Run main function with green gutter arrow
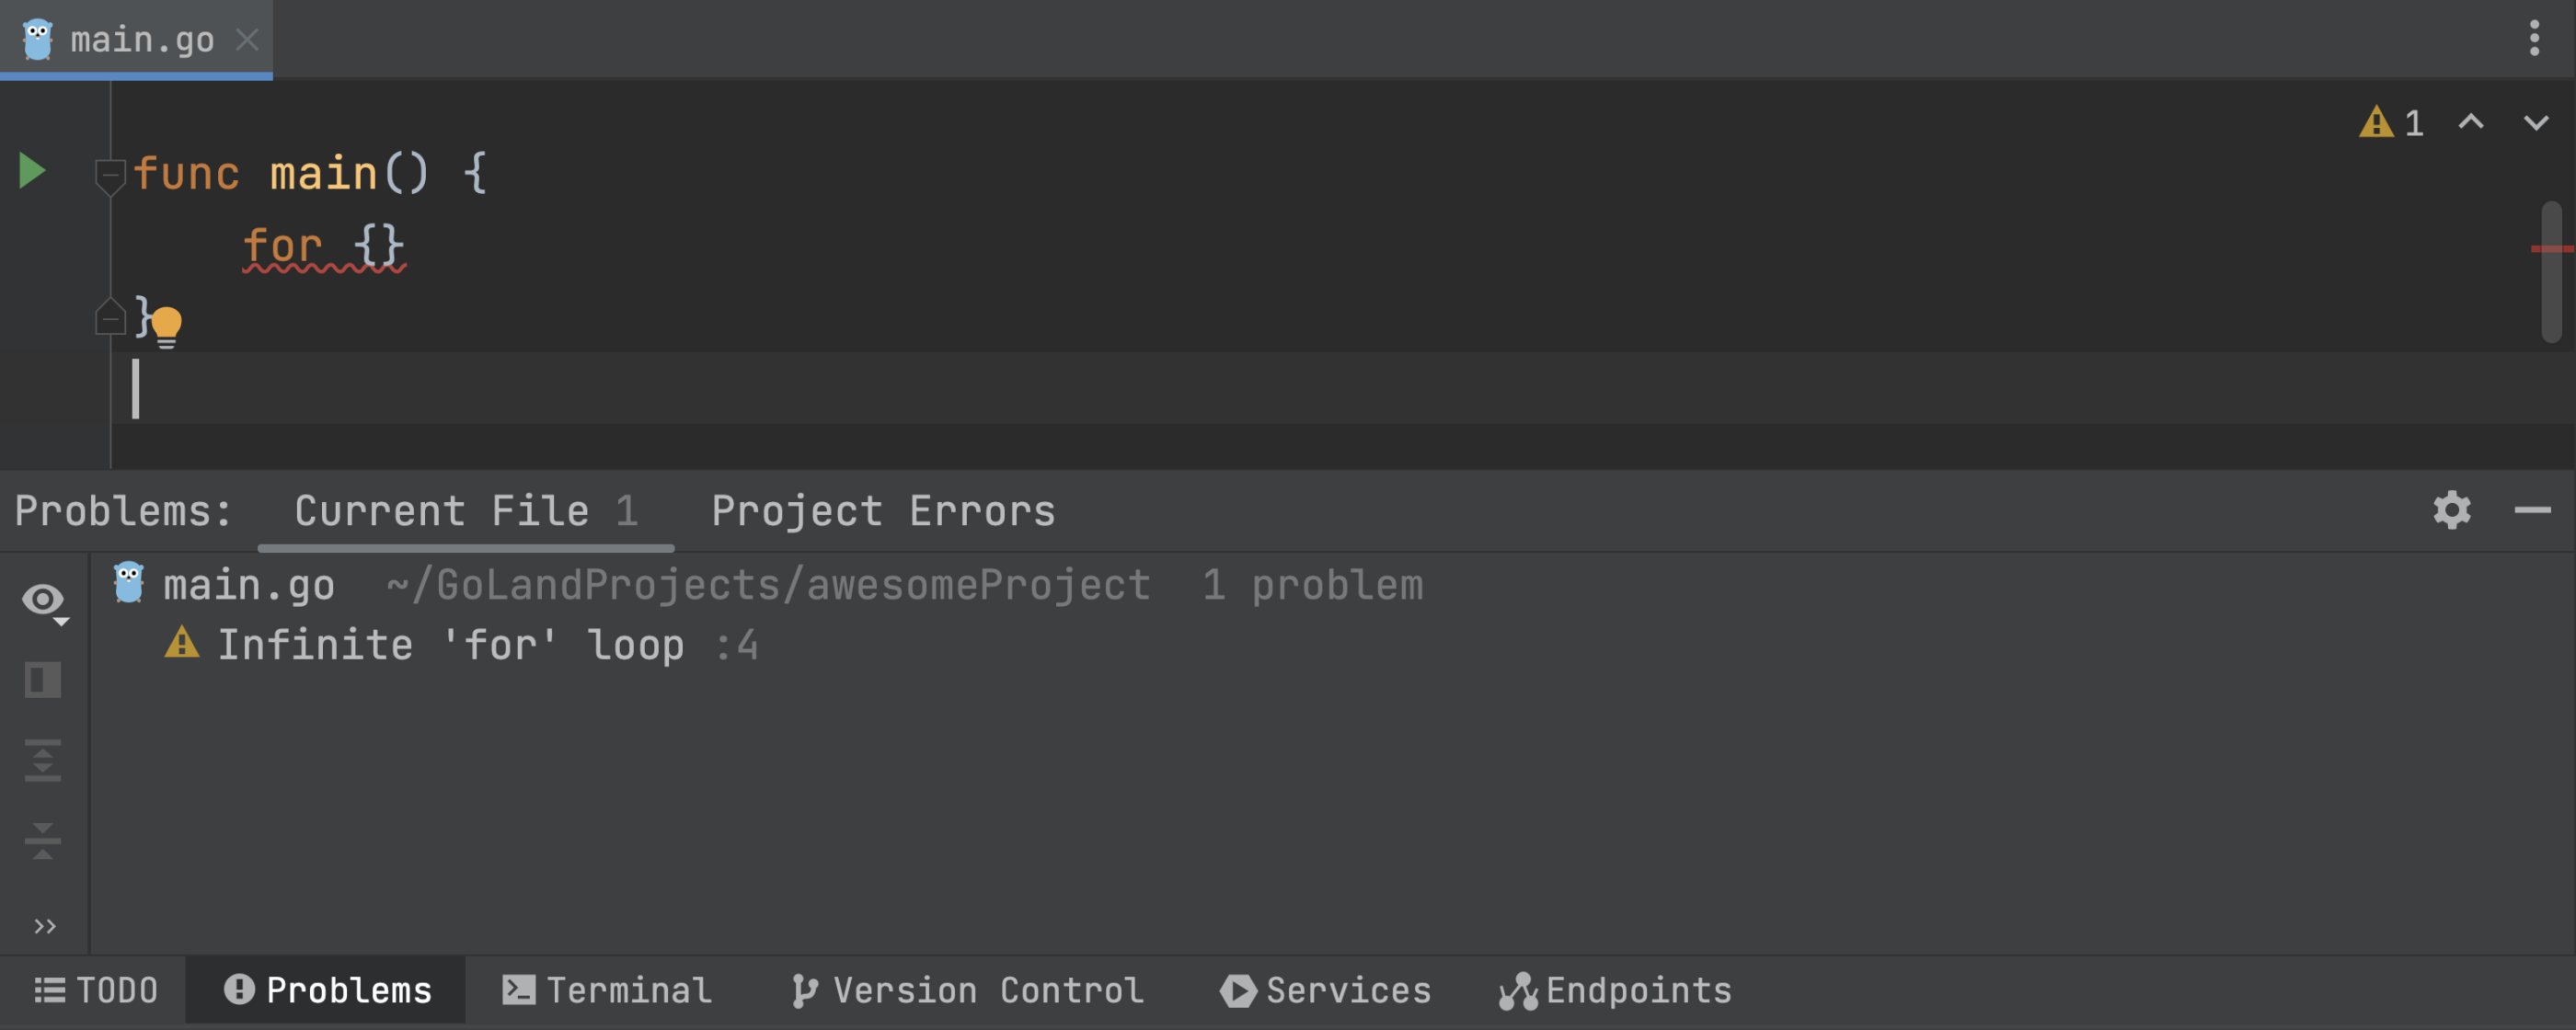The image size is (2576, 1030). (32, 171)
